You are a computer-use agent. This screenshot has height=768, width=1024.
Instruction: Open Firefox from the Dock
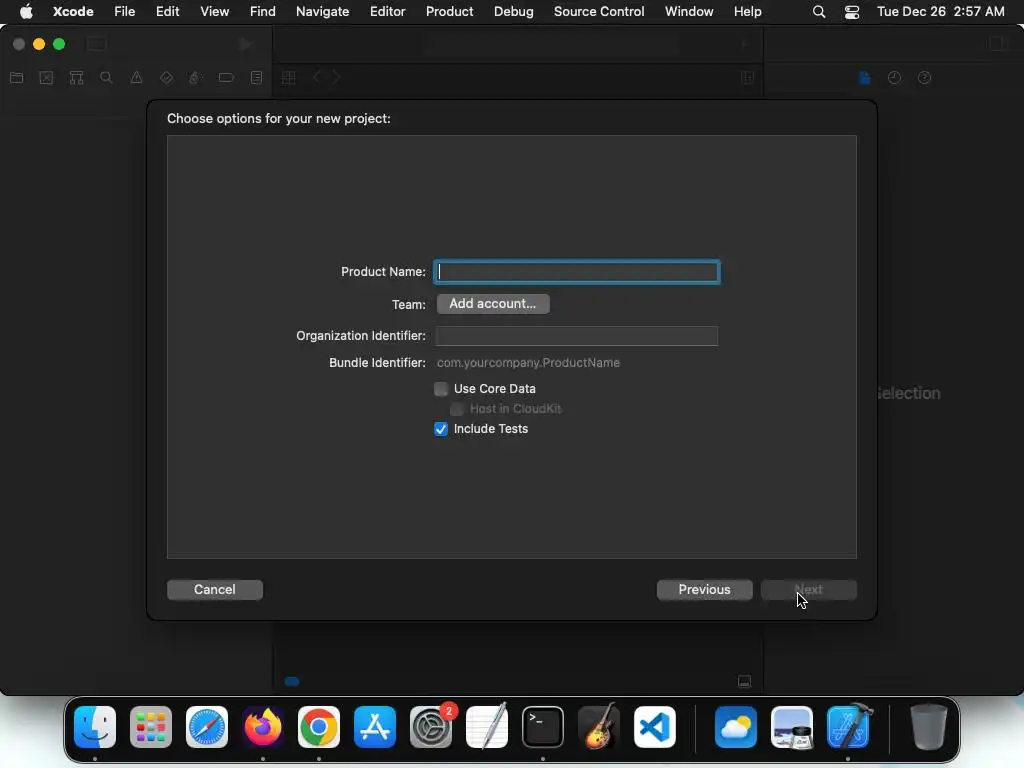pos(263,727)
